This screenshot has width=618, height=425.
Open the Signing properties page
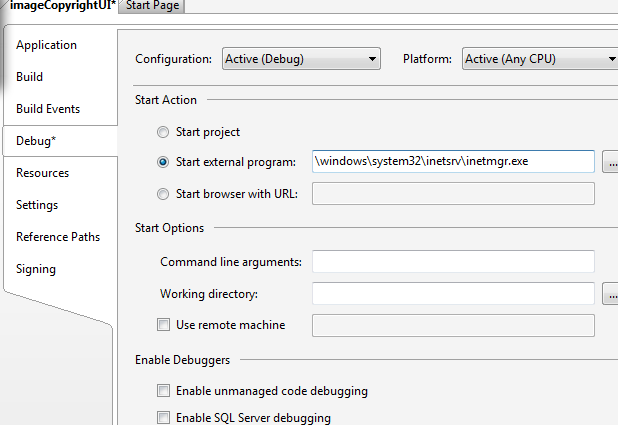(36, 269)
